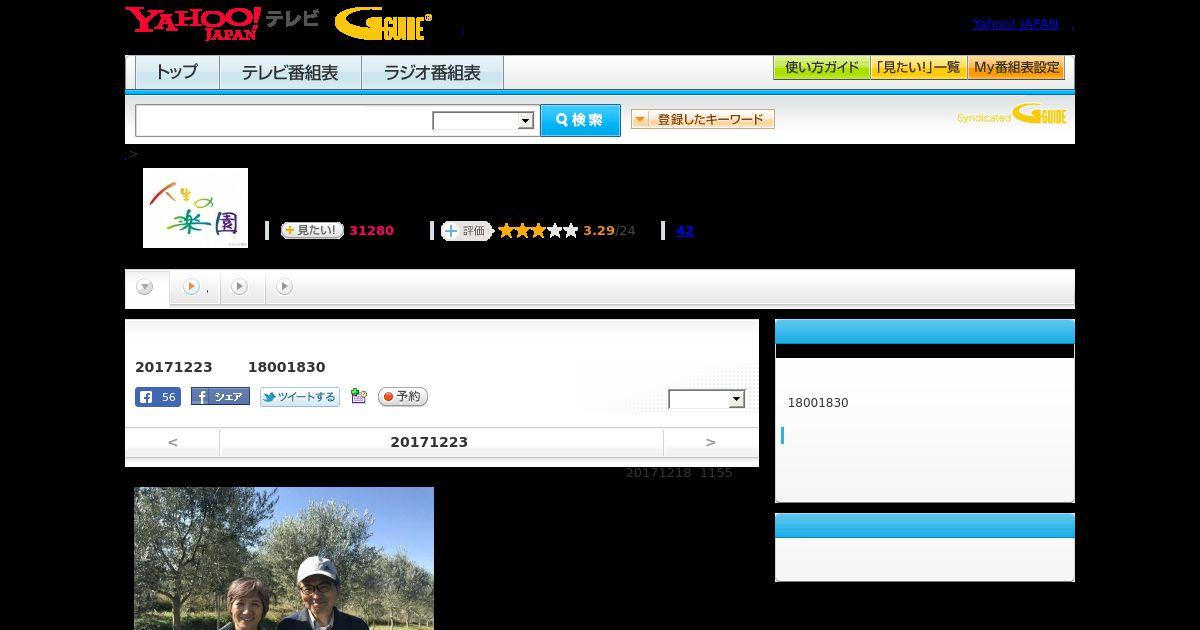Open My番組表設定 settings
The image size is (1200, 630).
pyautogui.click(x=1016, y=67)
